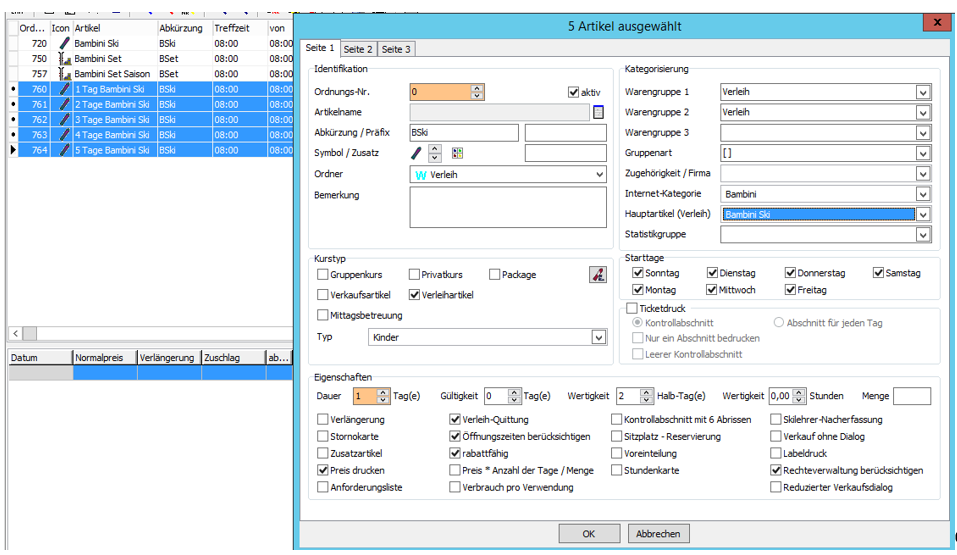
Task: Uncheck the Sonntag start day
Action: click(638, 273)
